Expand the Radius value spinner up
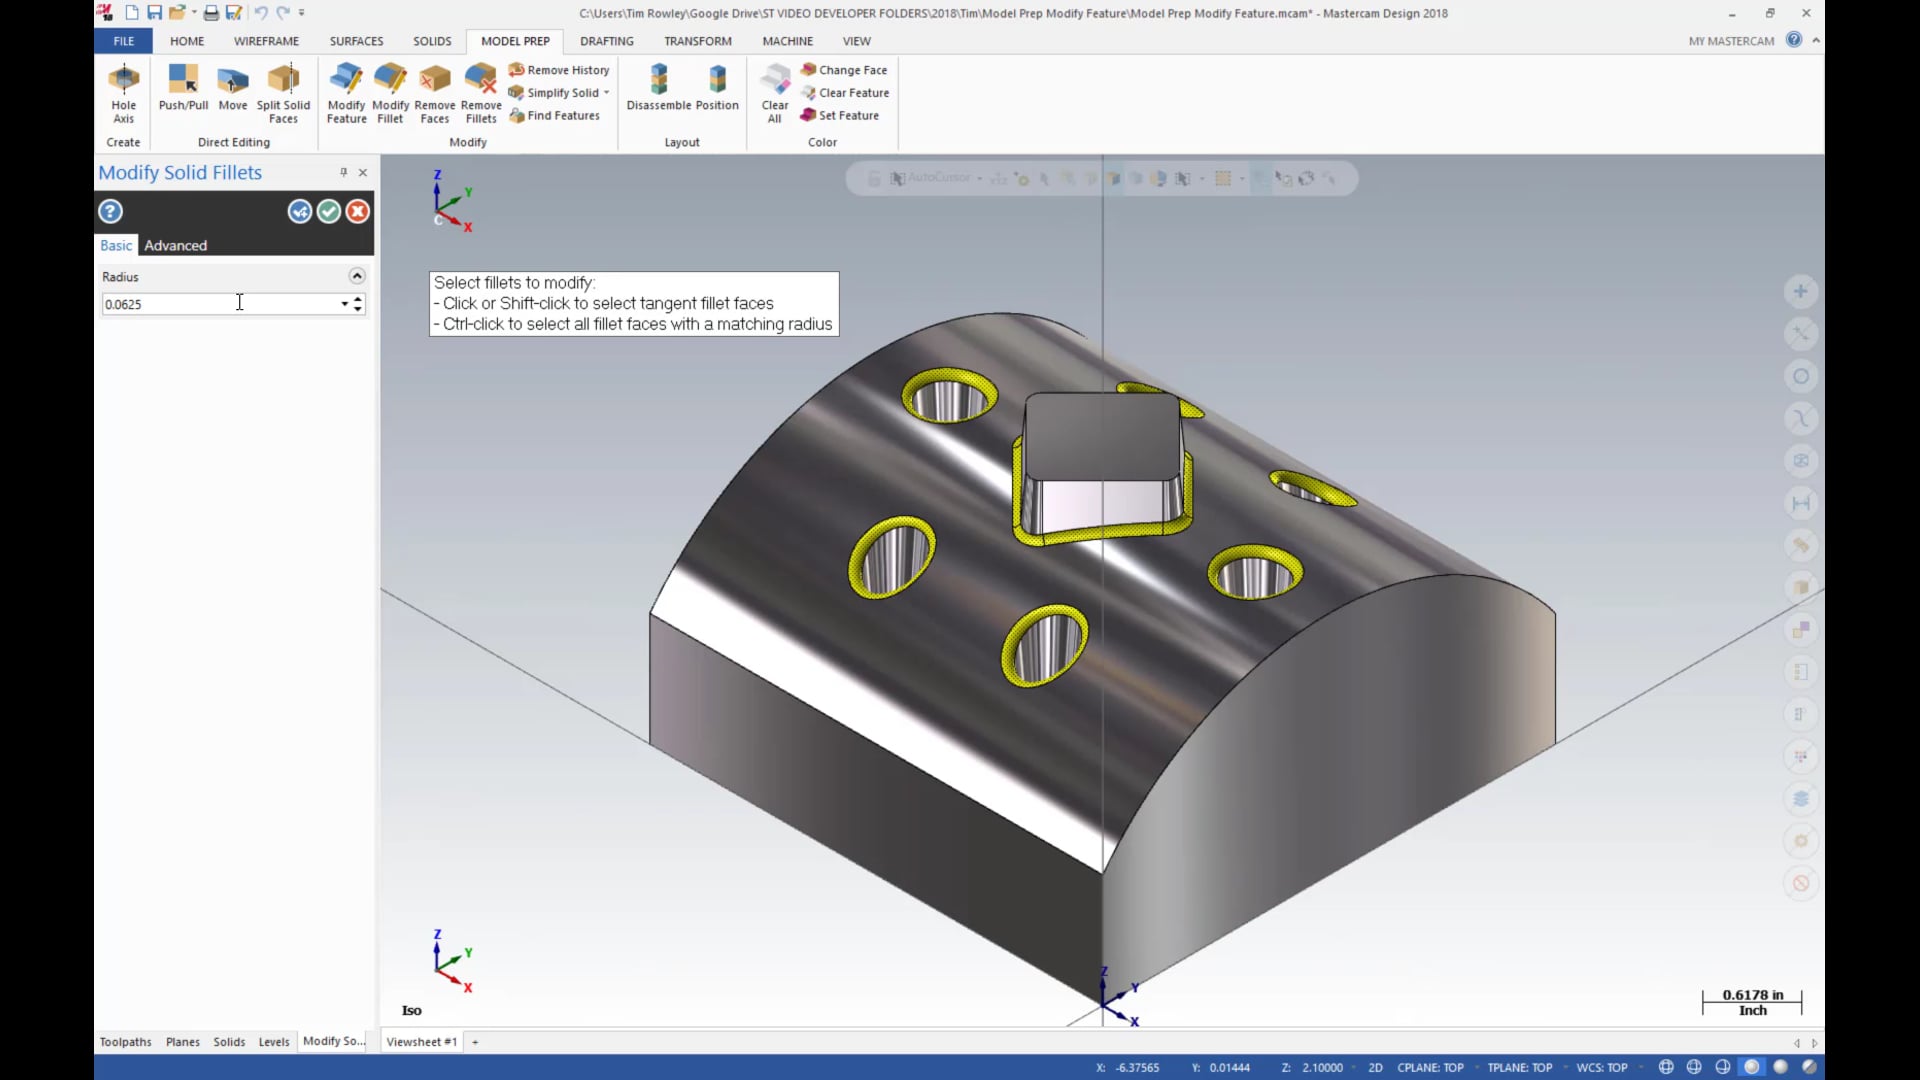 pyautogui.click(x=359, y=299)
